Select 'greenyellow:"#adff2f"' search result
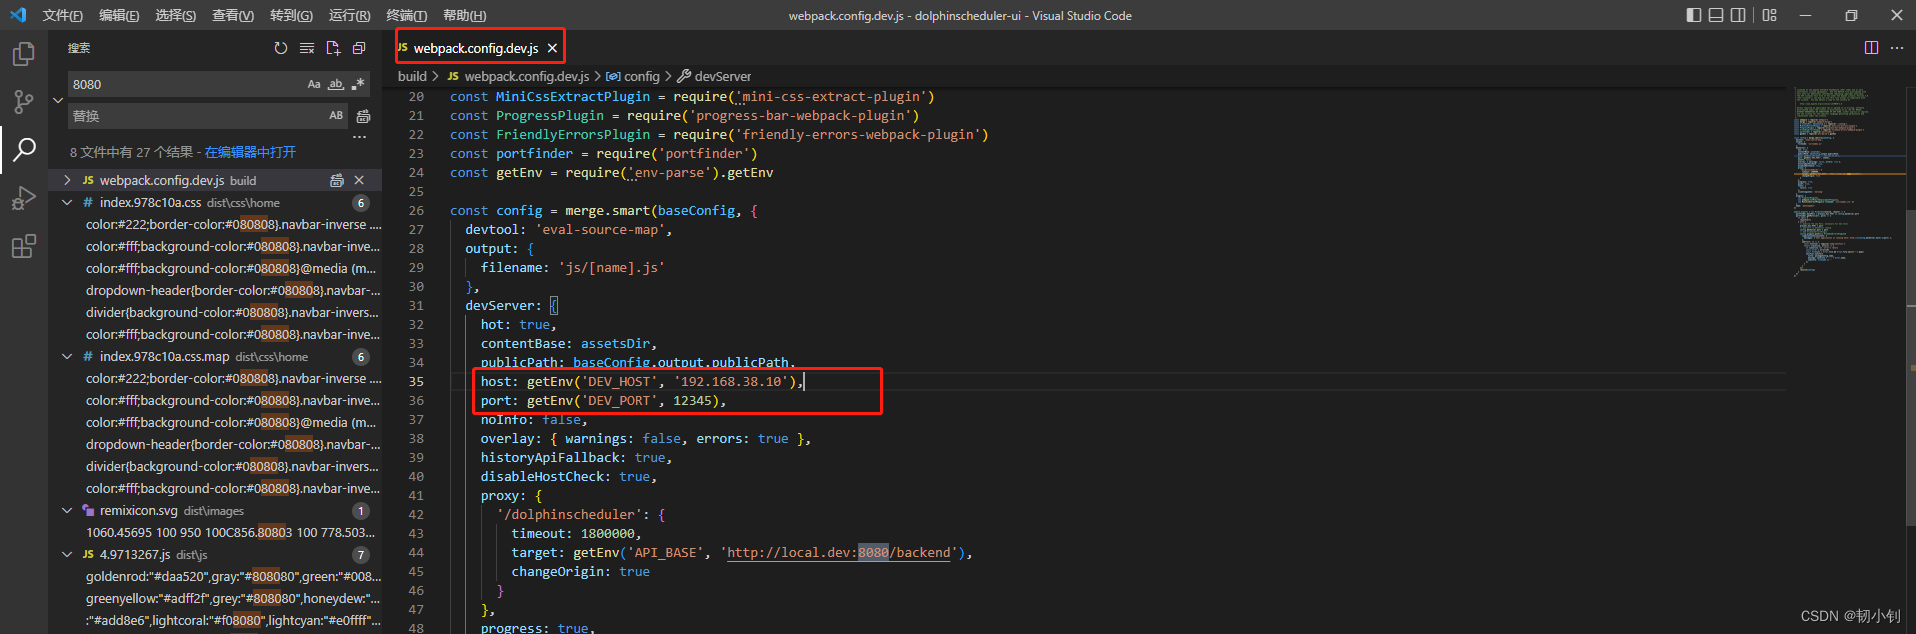1916x634 pixels. click(233, 599)
